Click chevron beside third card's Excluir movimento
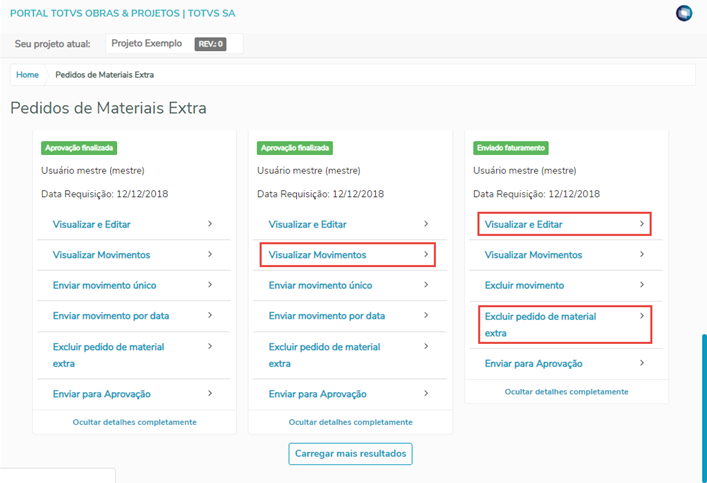707x483 pixels. click(642, 285)
